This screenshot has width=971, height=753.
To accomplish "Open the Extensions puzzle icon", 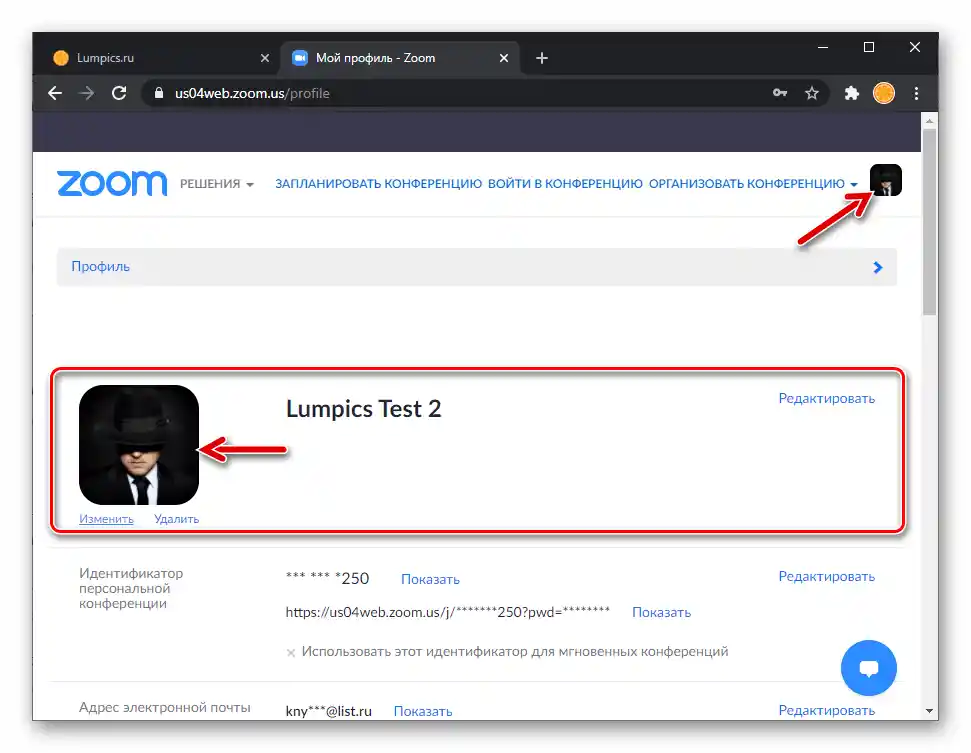I will click(851, 94).
